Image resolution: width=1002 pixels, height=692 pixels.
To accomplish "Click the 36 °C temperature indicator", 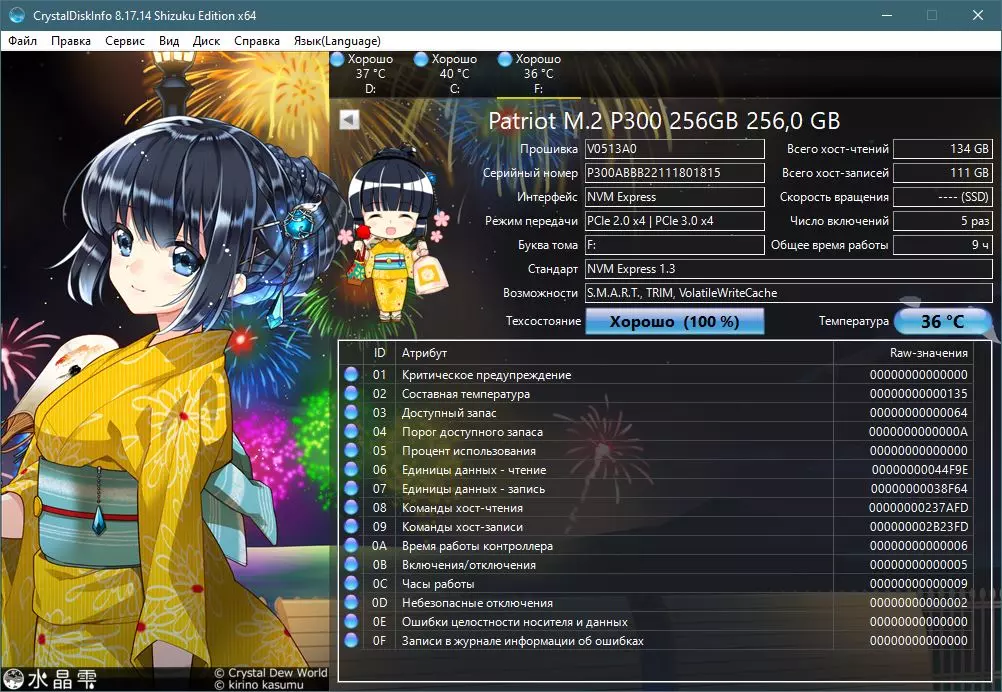I will click(x=943, y=321).
